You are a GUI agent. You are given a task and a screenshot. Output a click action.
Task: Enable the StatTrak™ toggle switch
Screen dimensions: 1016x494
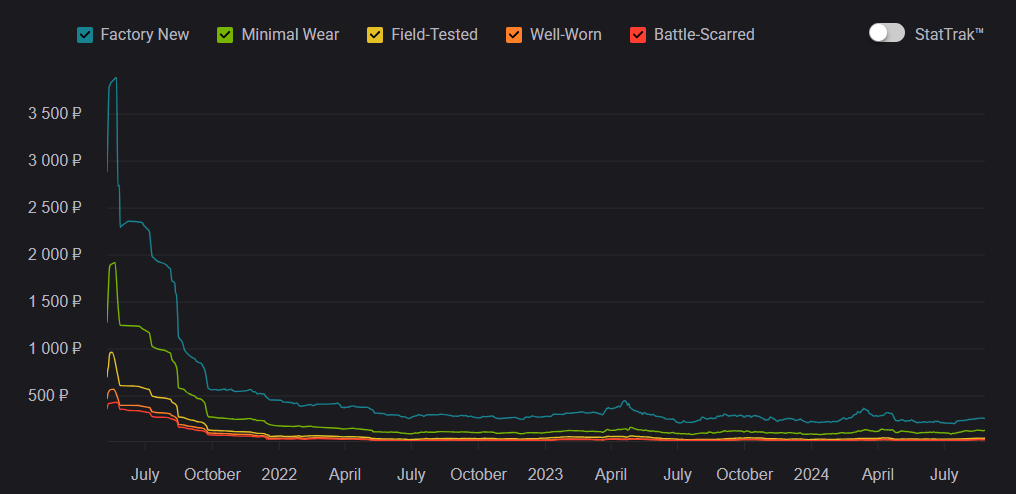[887, 33]
